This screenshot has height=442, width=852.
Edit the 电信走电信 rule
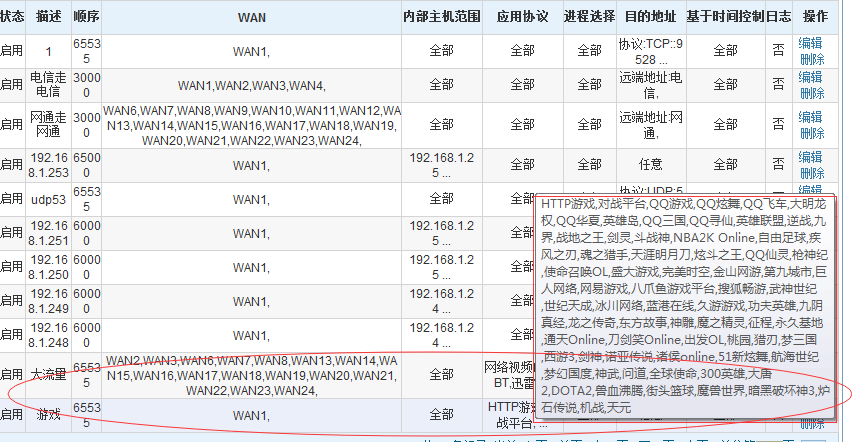(x=810, y=77)
